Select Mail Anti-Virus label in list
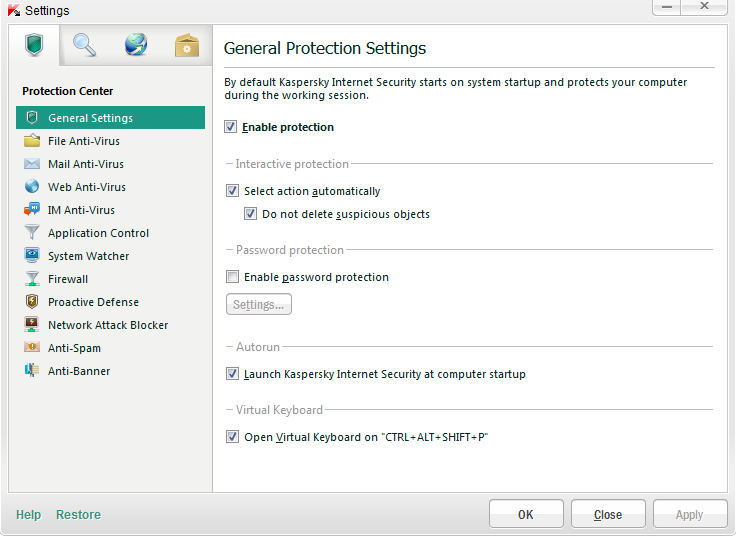The width and height of the screenshot is (736, 536). tap(86, 164)
